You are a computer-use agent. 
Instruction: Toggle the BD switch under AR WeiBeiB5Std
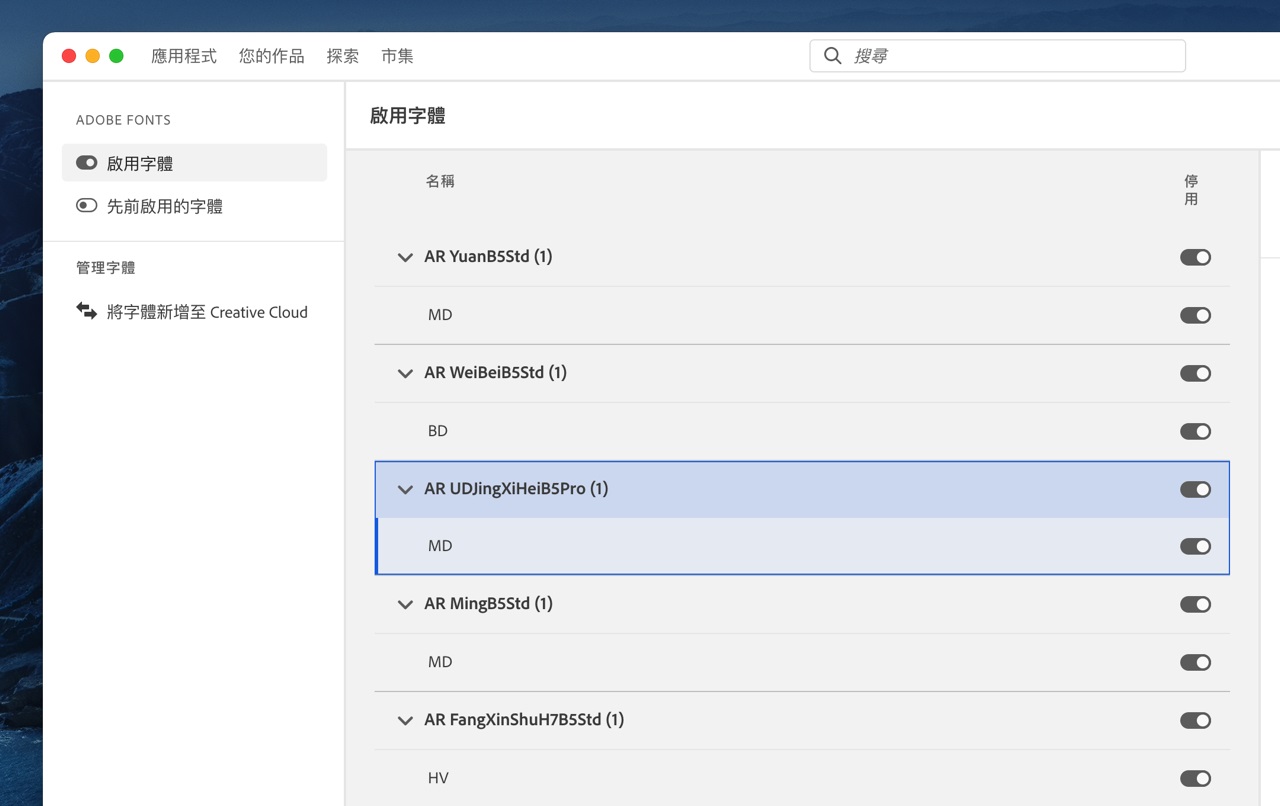click(1195, 431)
